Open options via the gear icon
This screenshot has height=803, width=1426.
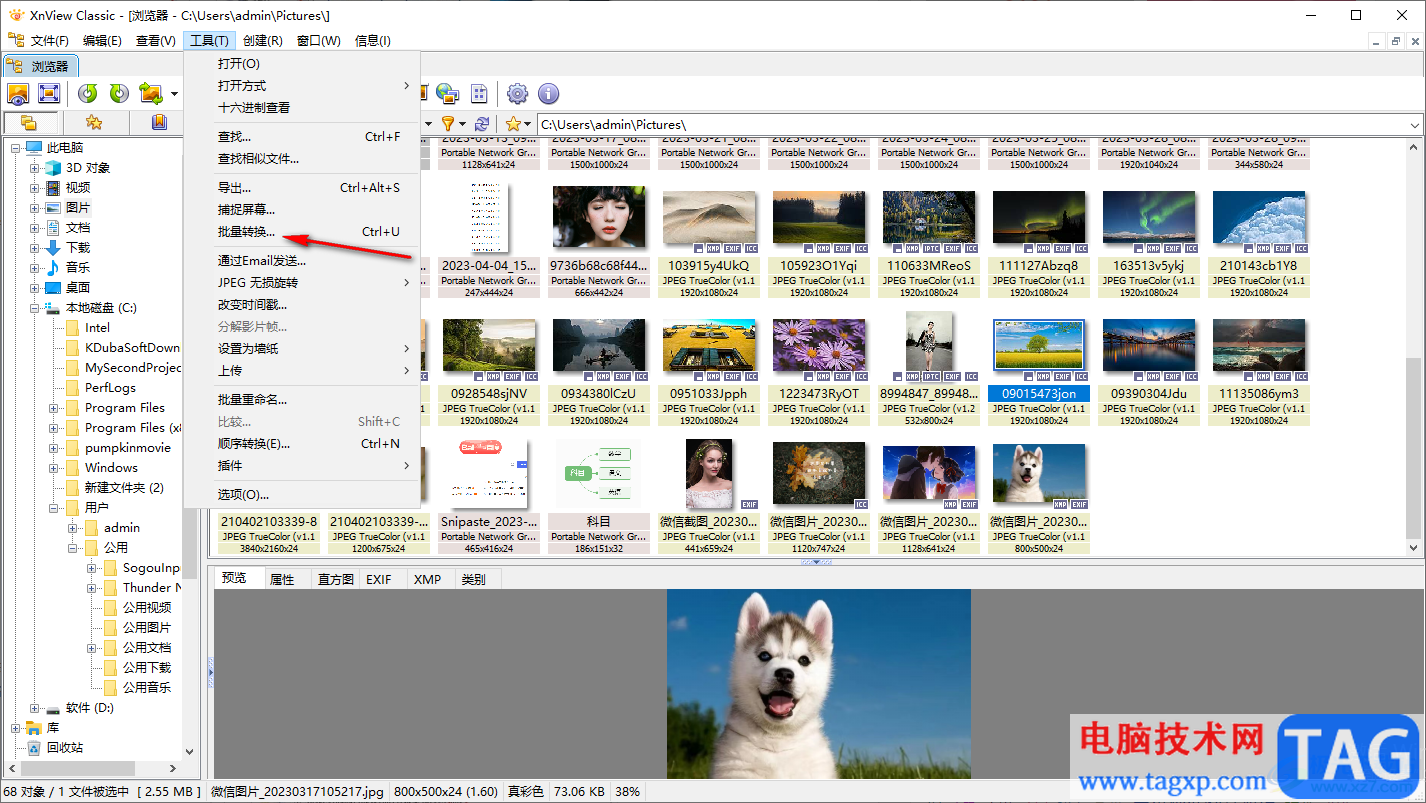pos(517,93)
